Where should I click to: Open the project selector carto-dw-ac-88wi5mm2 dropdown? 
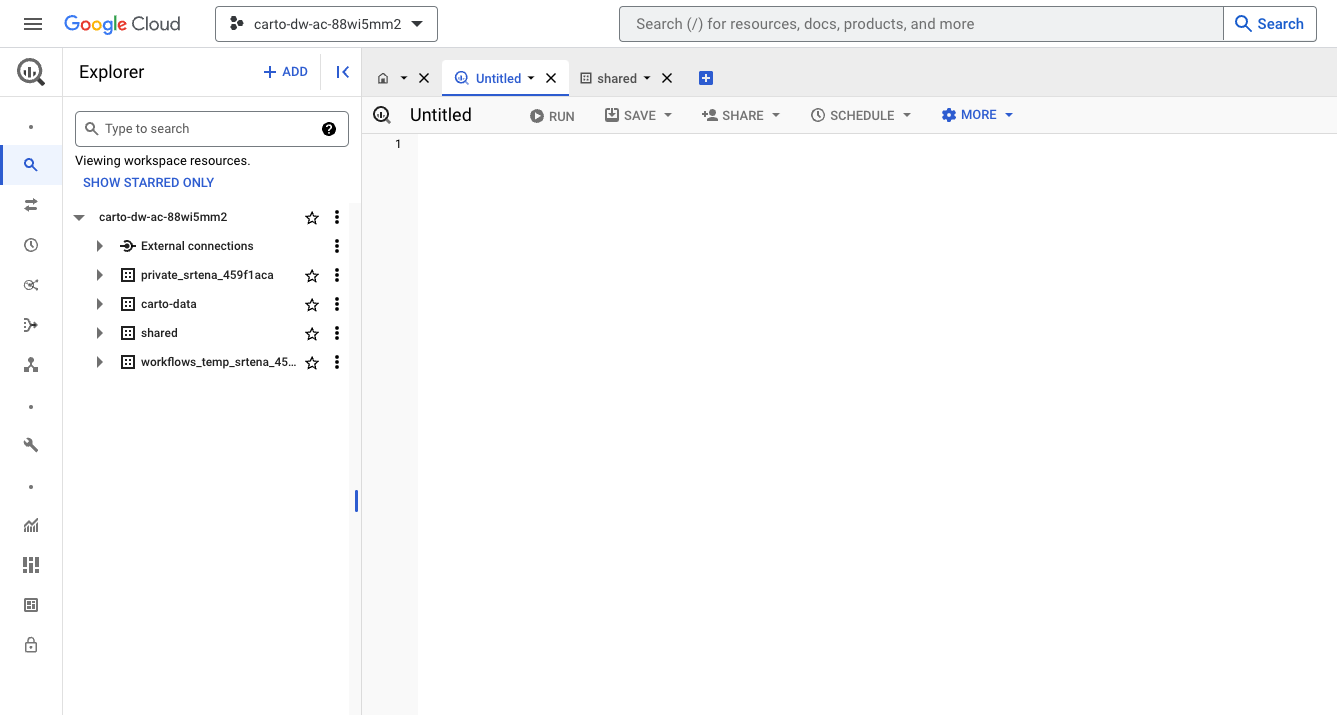click(326, 24)
